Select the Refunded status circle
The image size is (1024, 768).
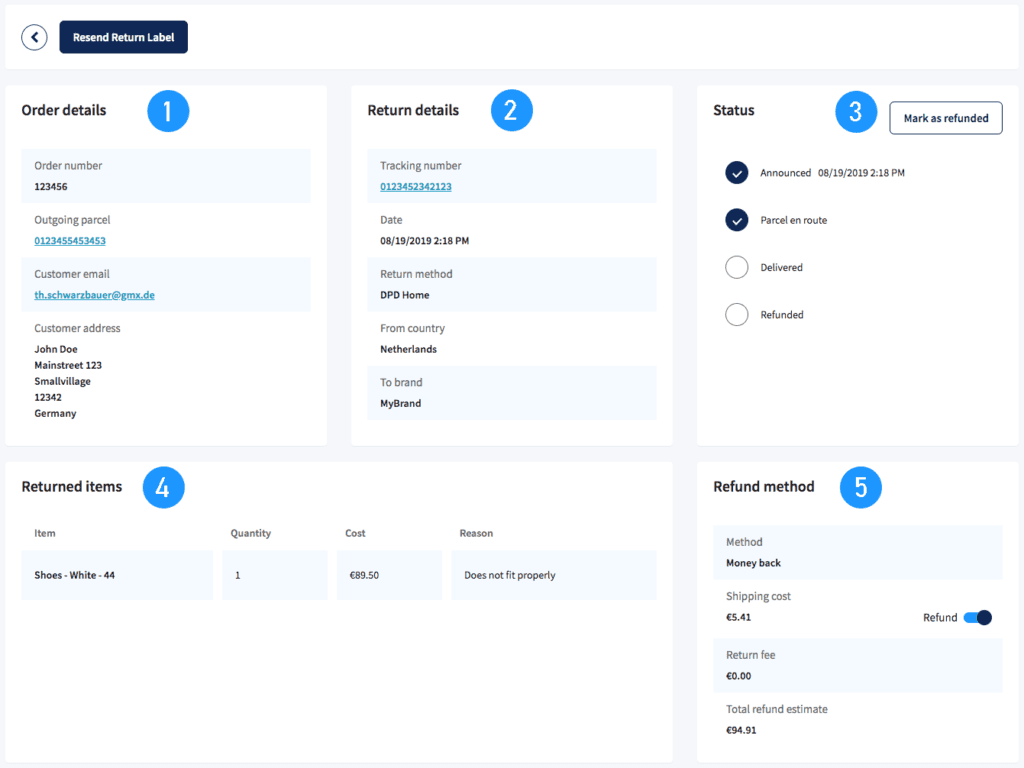pyautogui.click(x=736, y=314)
